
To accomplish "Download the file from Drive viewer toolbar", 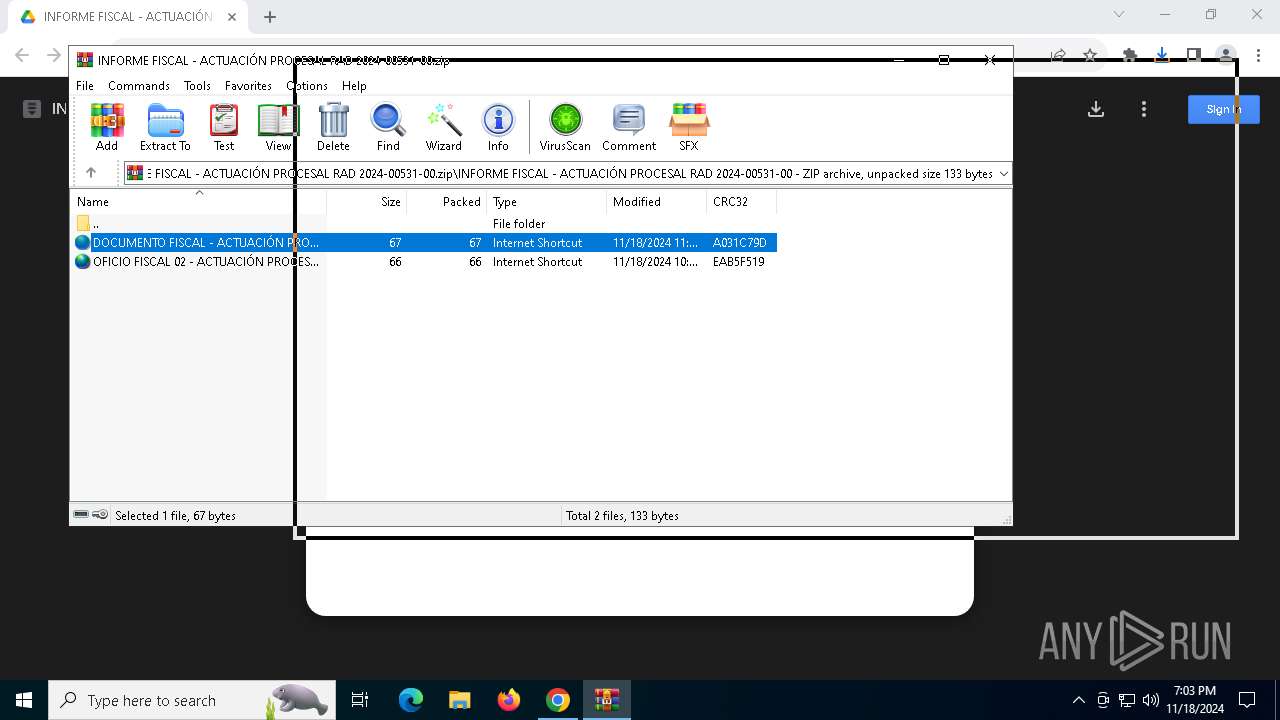I will [1096, 109].
